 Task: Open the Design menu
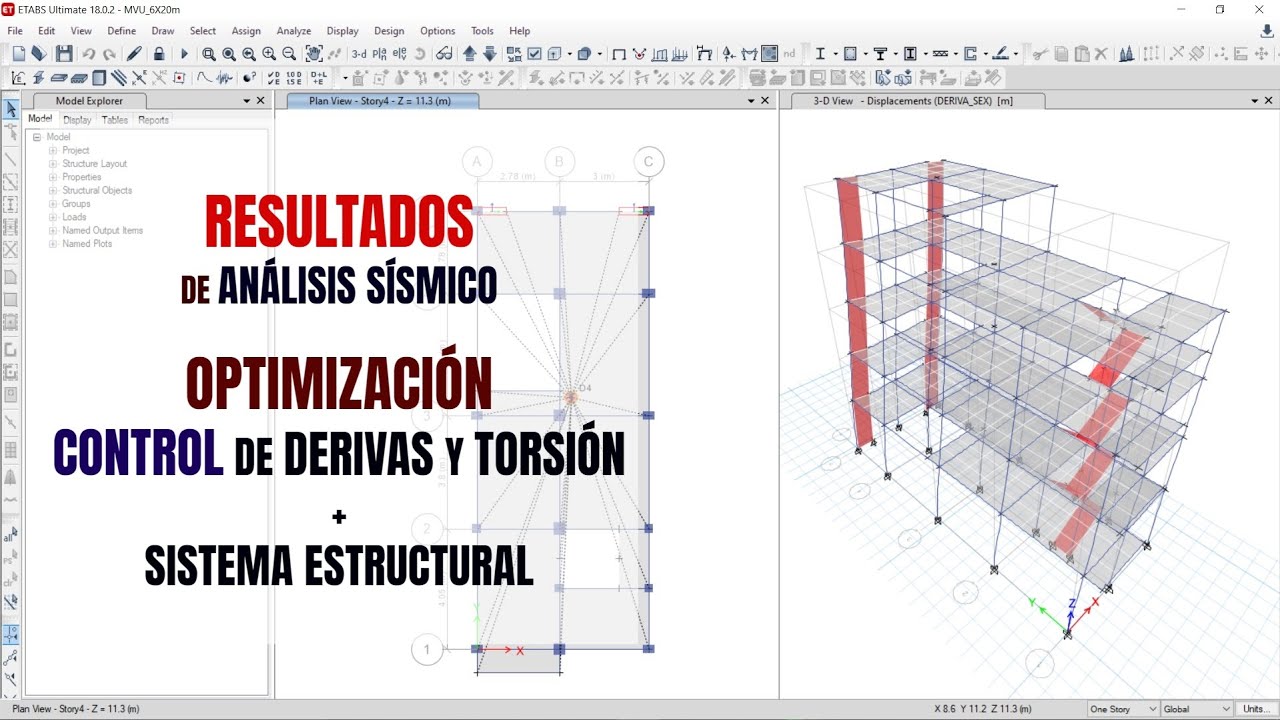tap(389, 31)
